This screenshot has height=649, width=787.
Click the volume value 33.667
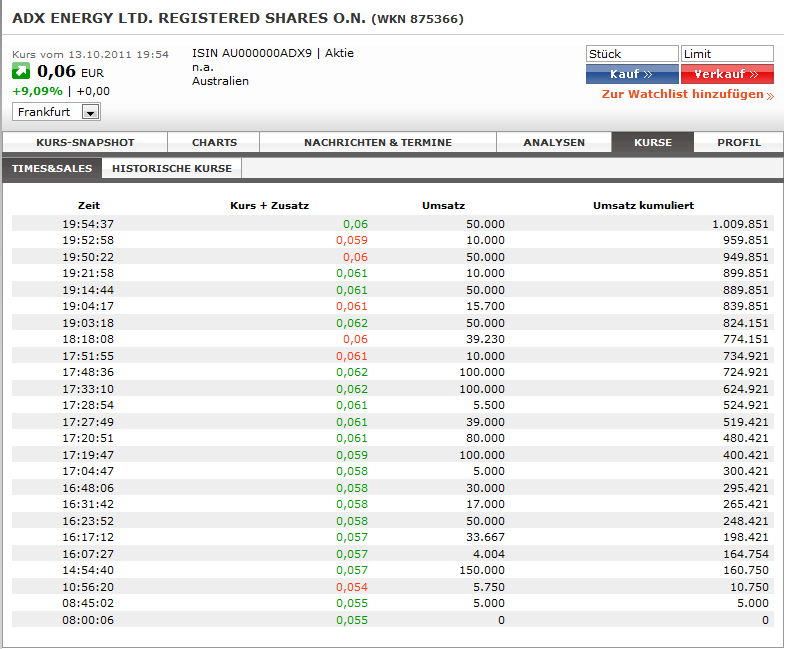[x=485, y=537]
